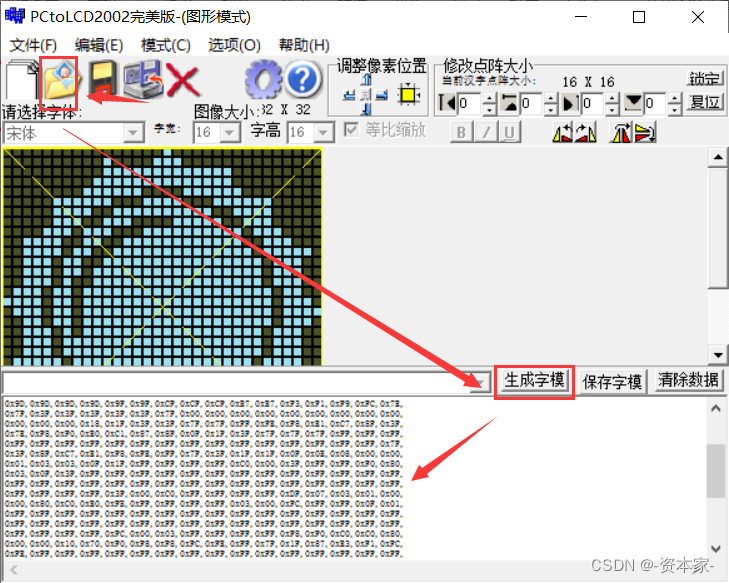729x583 pixels.
Task: Click the new blank image icon
Action: point(21,80)
